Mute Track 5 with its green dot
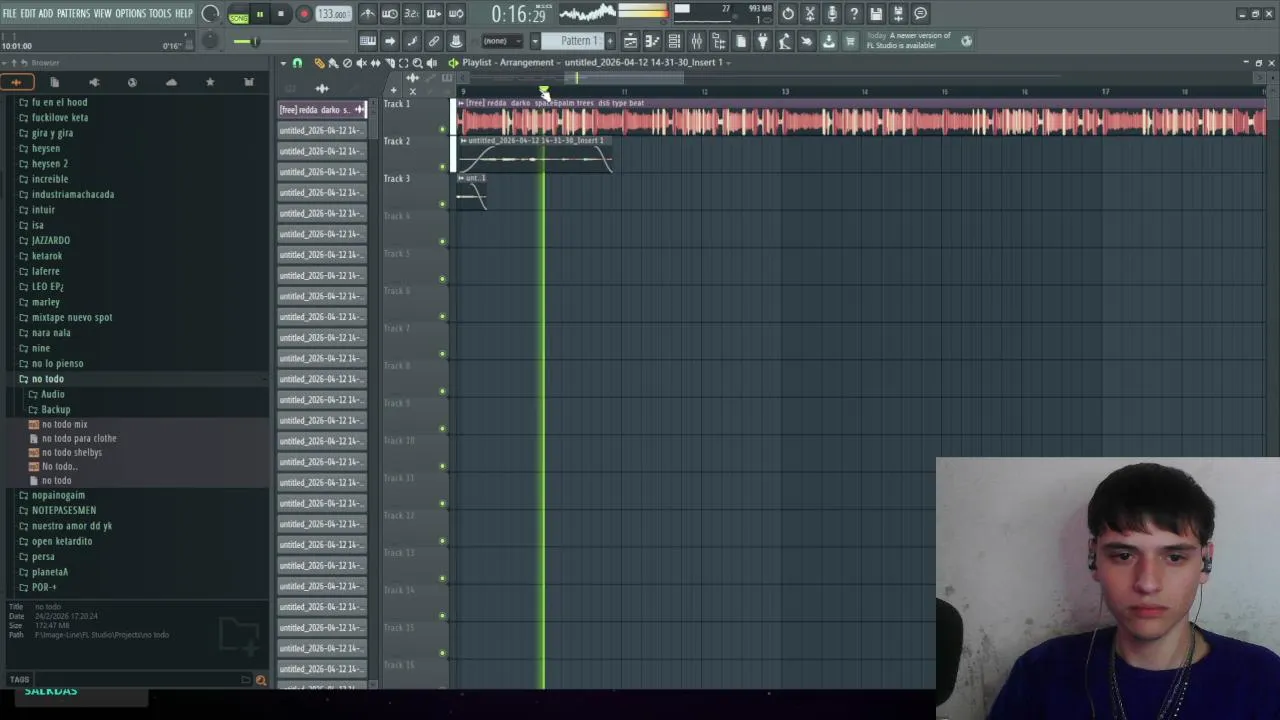This screenshot has height=720, width=1280. pos(442,279)
